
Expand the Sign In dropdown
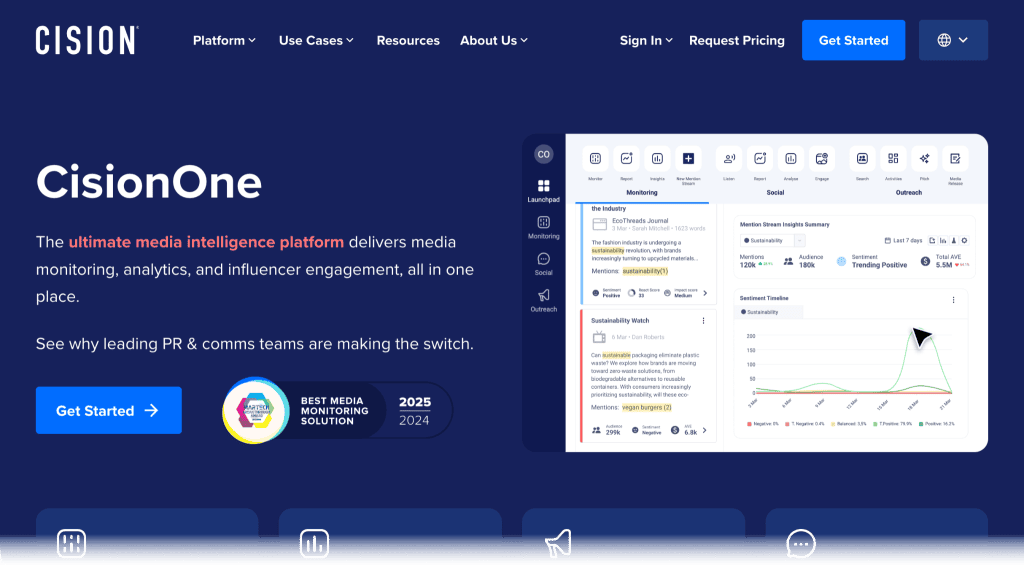[646, 40]
